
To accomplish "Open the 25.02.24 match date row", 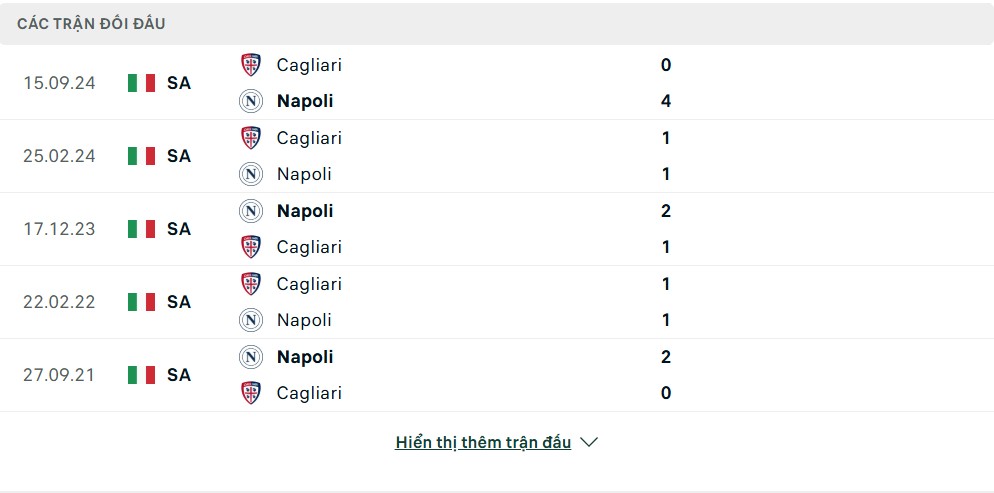I will [497, 156].
